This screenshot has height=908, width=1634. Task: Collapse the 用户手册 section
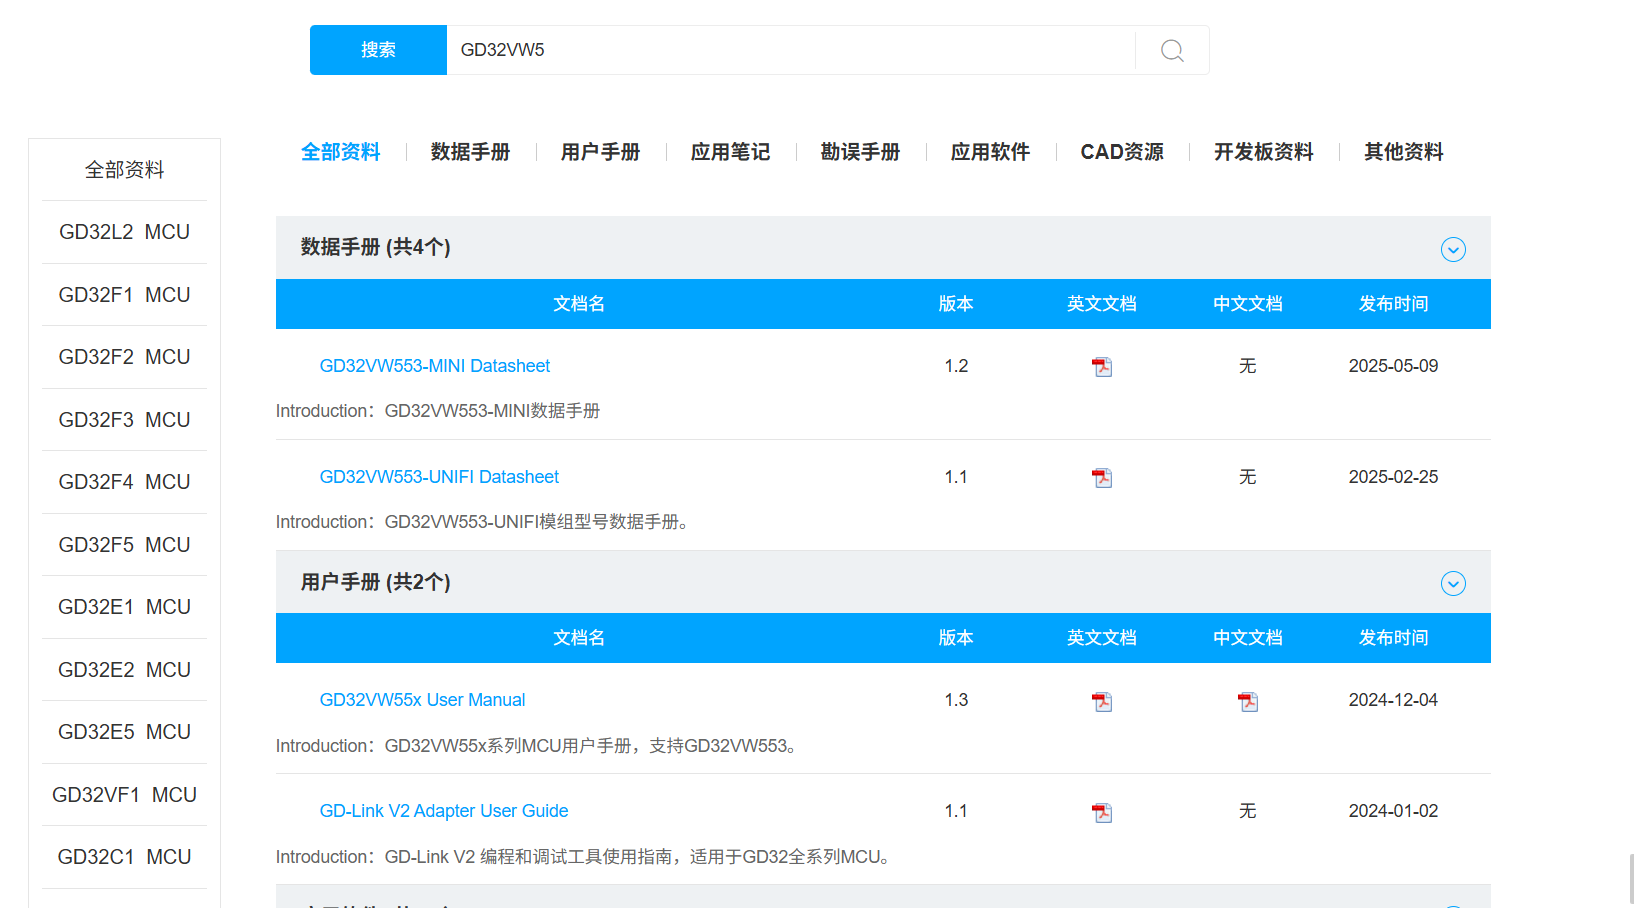[1452, 583]
